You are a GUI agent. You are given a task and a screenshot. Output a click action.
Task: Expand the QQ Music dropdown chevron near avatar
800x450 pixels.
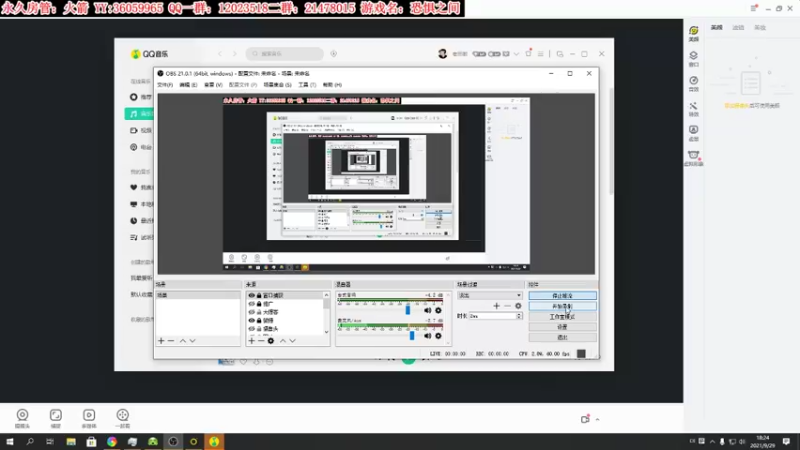click(x=516, y=54)
